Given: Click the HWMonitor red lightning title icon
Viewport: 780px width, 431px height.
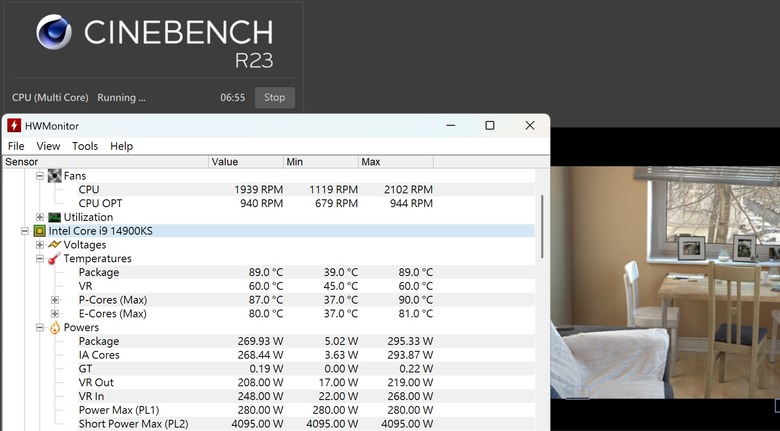Looking at the screenshot, I should tap(14, 125).
